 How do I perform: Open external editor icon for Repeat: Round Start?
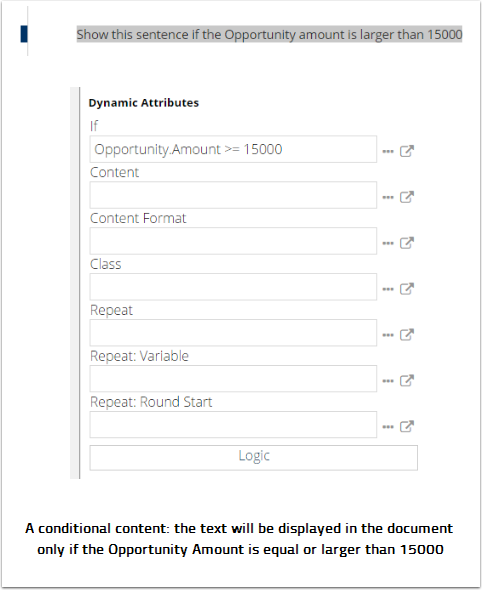coord(407,426)
